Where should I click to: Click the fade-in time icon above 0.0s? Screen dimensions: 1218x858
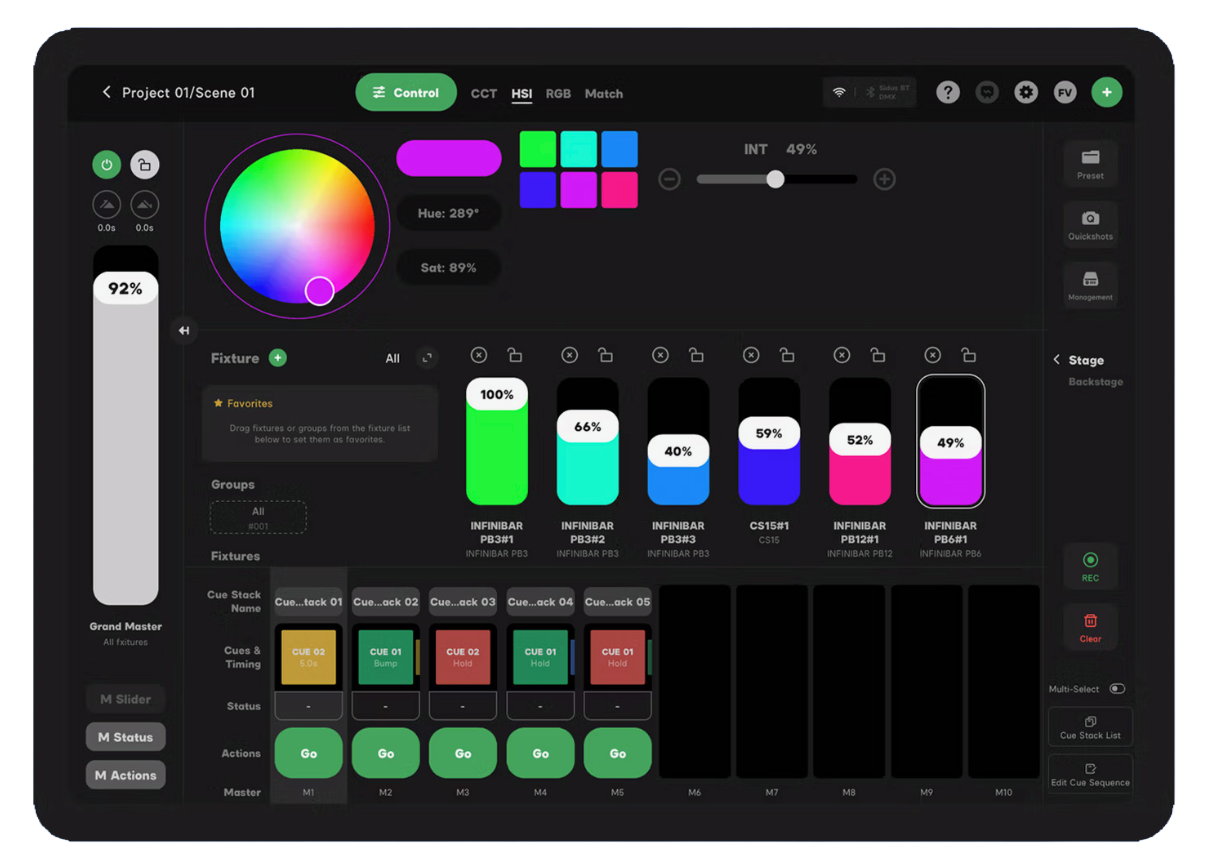coord(107,204)
